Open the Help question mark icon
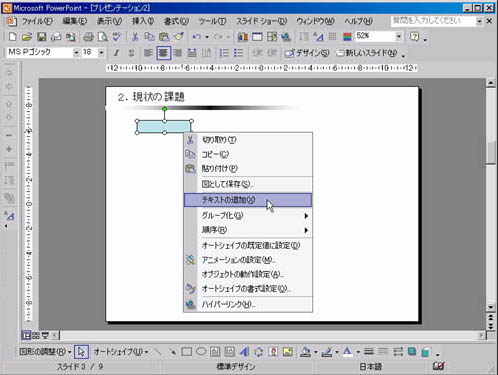Screen dimensions: 498x375 [415, 37]
